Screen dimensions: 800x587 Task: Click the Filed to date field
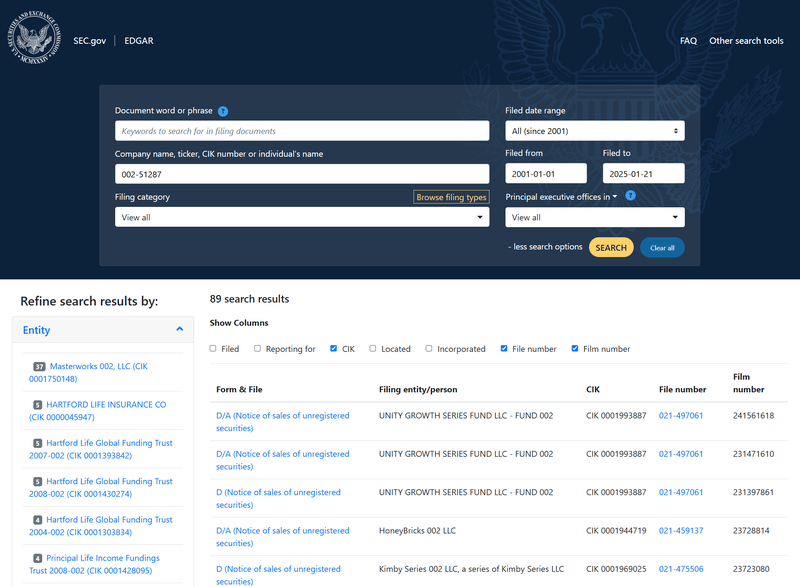pyautogui.click(x=643, y=173)
